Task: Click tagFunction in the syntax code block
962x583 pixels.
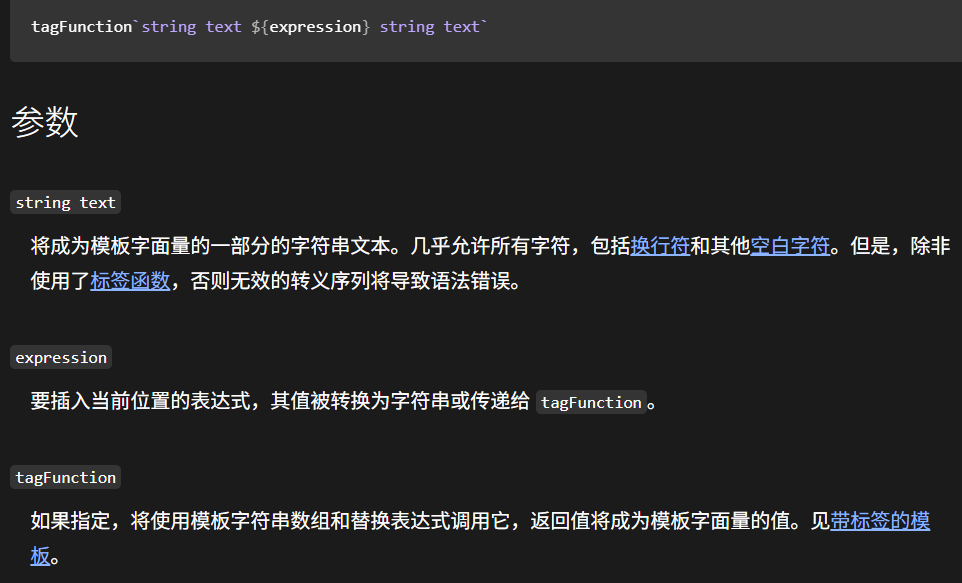Action: pyautogui.click(x=82, y=27)
